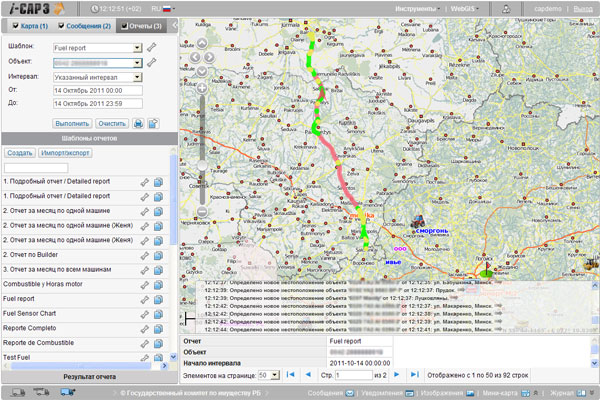Screen dimensions: 600x400
Task: Go to next page of report results
Action: point(397,374)
